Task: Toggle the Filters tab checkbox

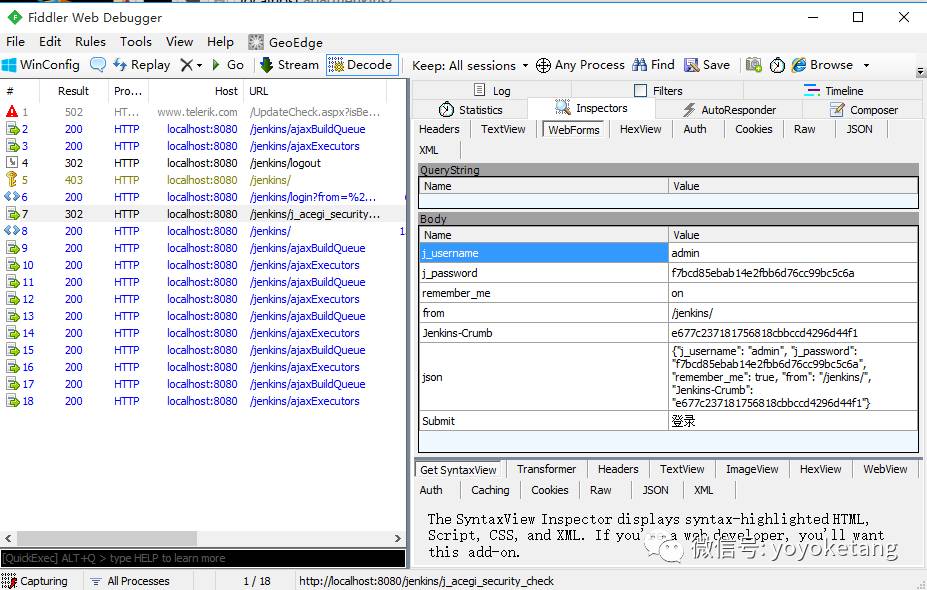Action: pyautogui.click(x=640, y=90)
